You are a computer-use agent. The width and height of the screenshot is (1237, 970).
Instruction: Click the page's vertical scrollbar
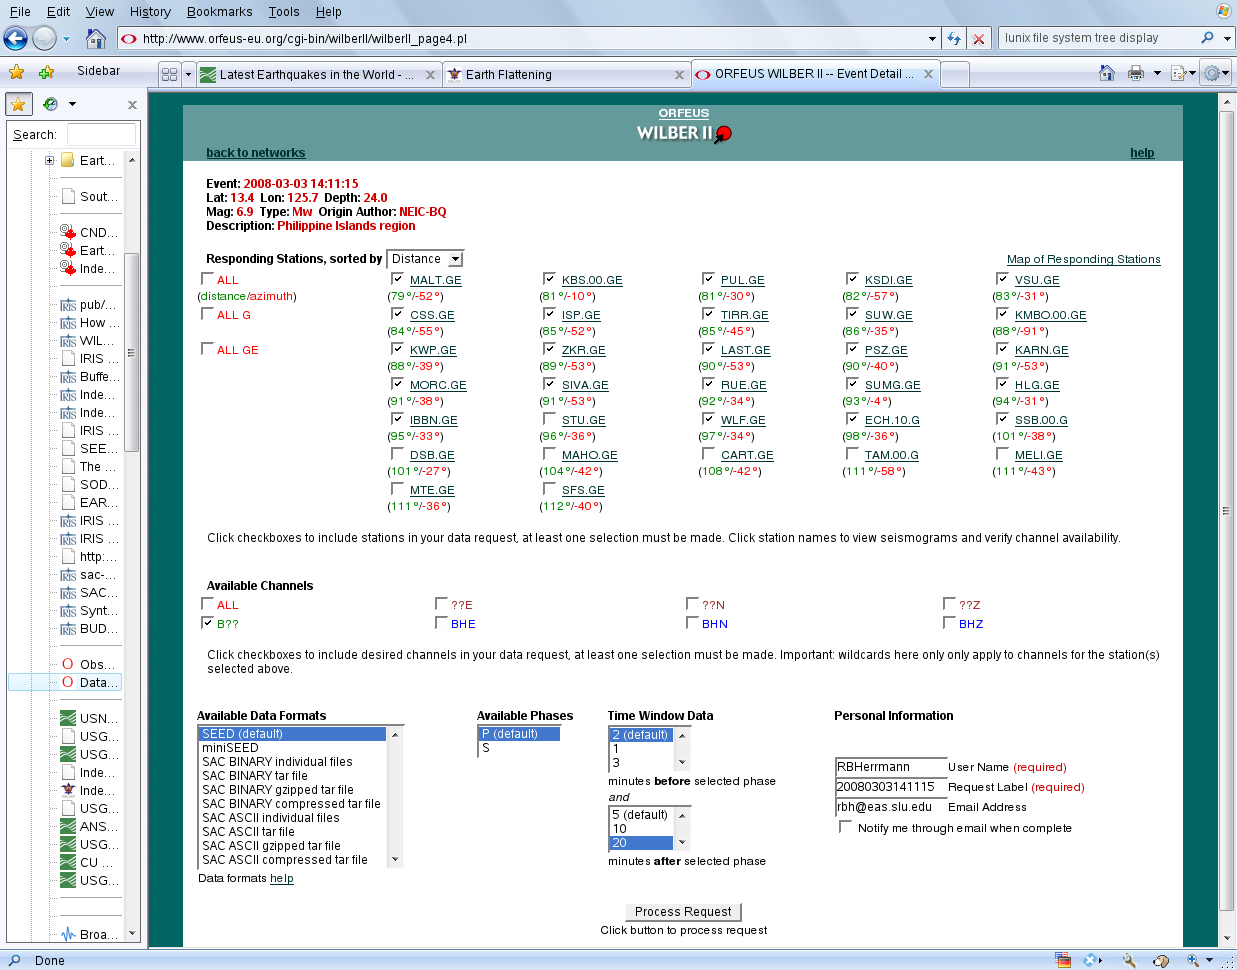pyautogui.click(x=1227, y=520)
